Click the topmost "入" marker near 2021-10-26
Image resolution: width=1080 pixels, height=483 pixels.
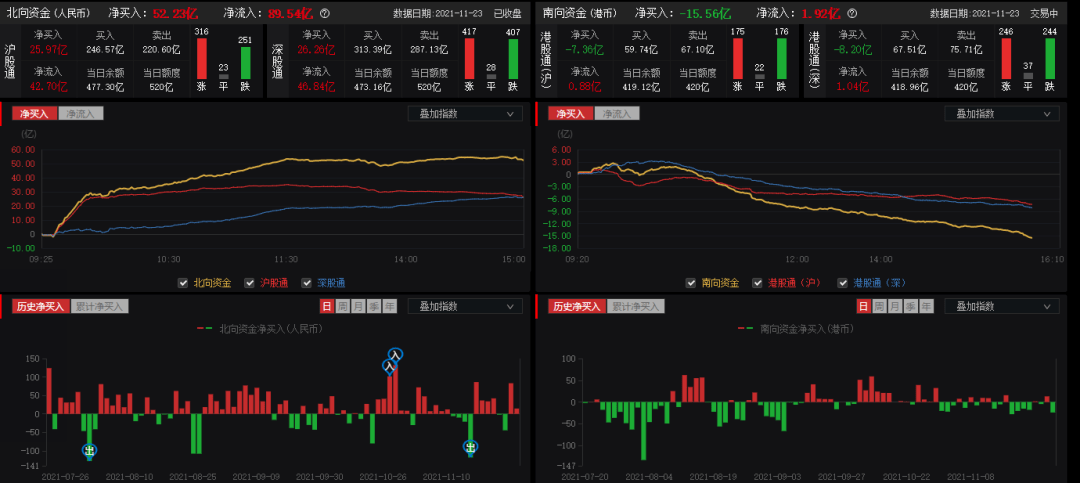pos(395,354)
